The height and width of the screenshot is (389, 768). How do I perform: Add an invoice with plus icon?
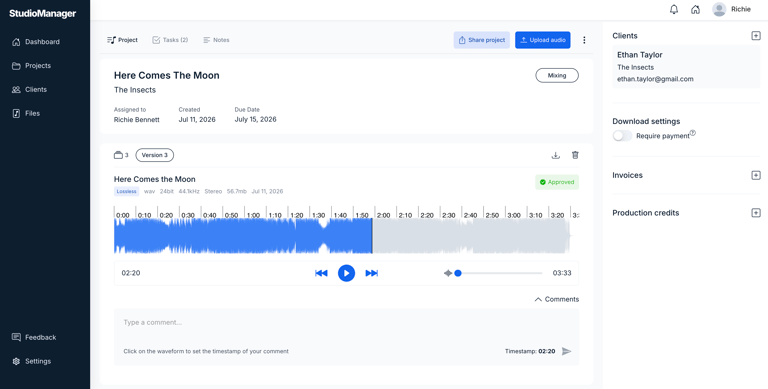pos(756,175)
